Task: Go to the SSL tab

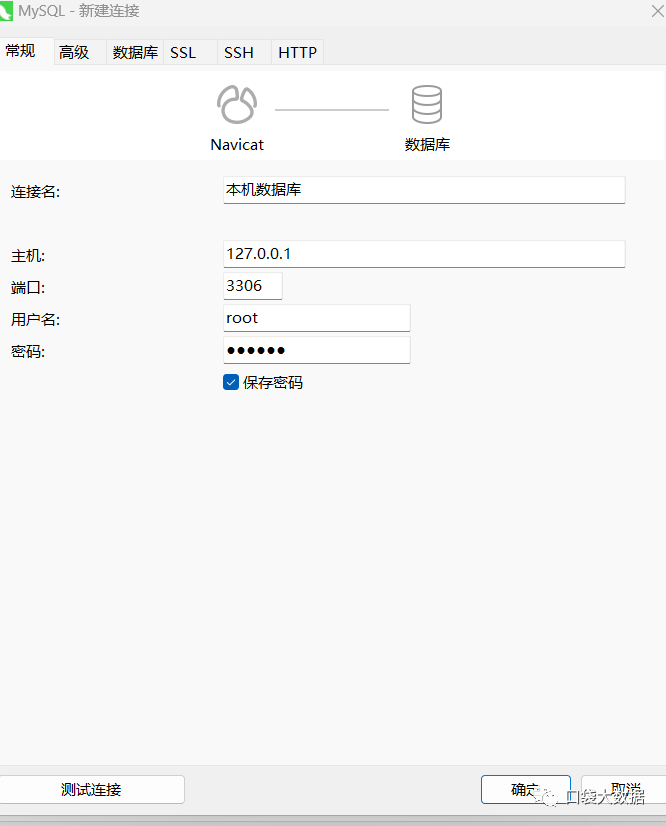Action: [x=183, y=53]
